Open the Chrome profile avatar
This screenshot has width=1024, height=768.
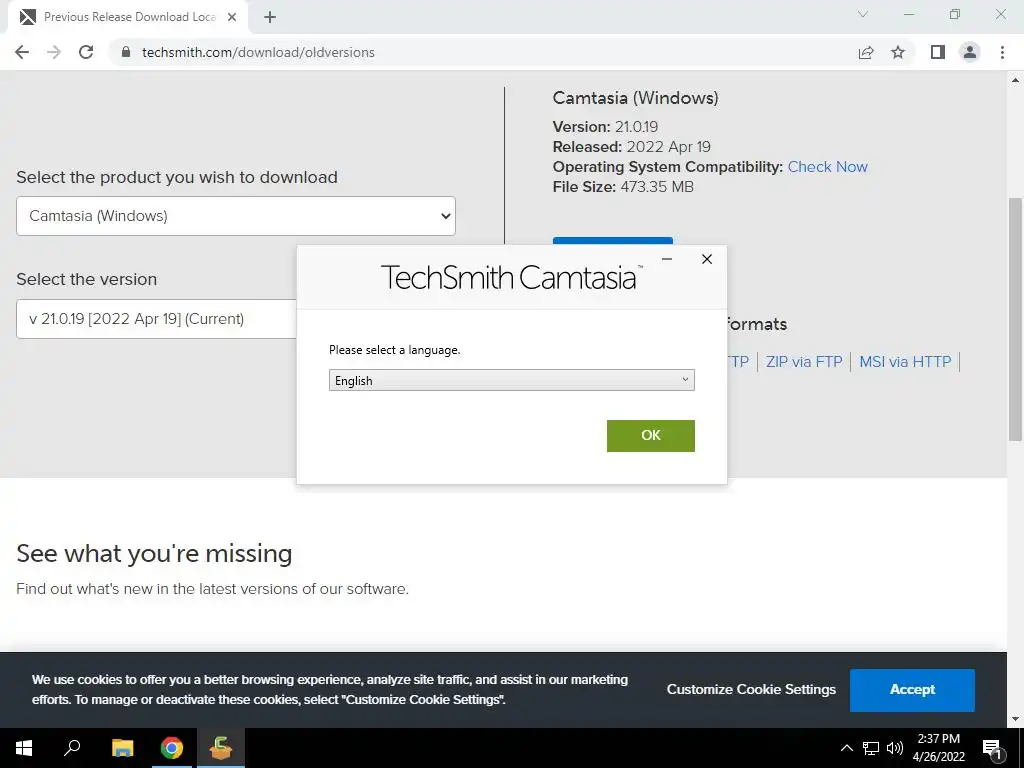pyautogui.click(x=970, y=52)
